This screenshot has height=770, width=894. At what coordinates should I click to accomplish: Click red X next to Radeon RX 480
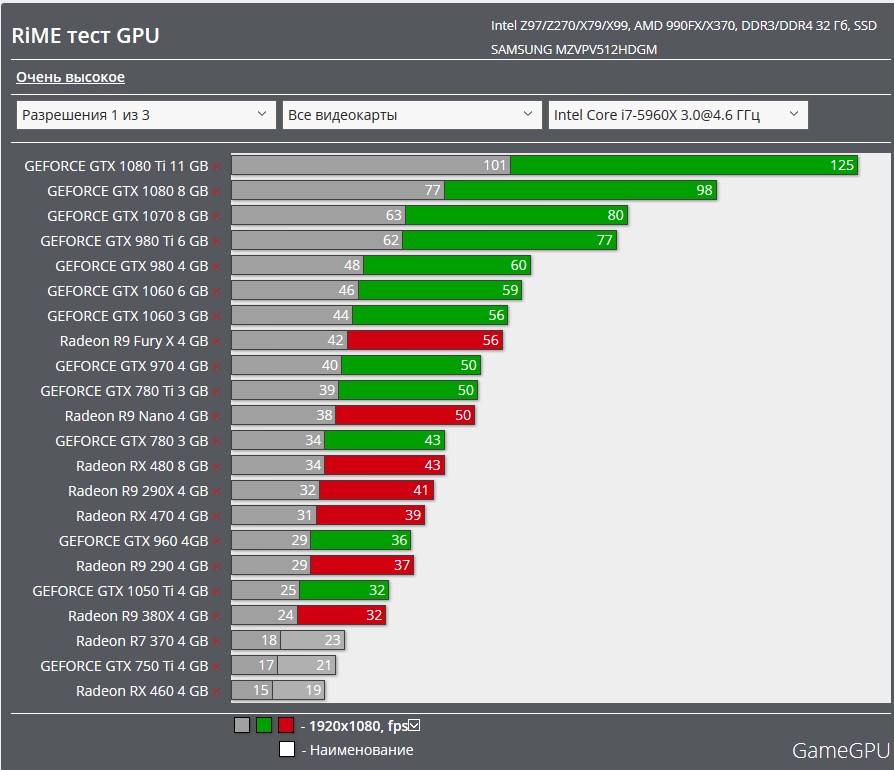click(x=216, y=467)
